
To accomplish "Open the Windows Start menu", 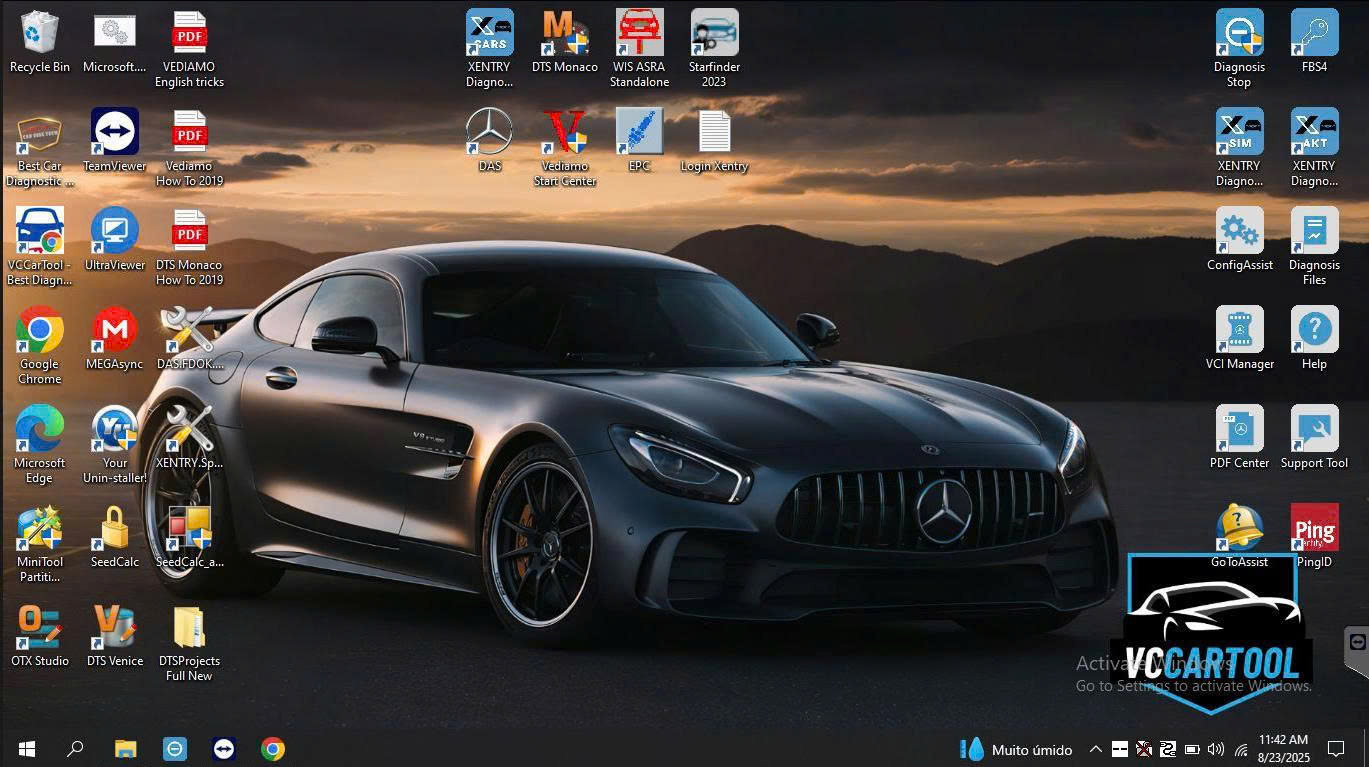I will (27, 749).
